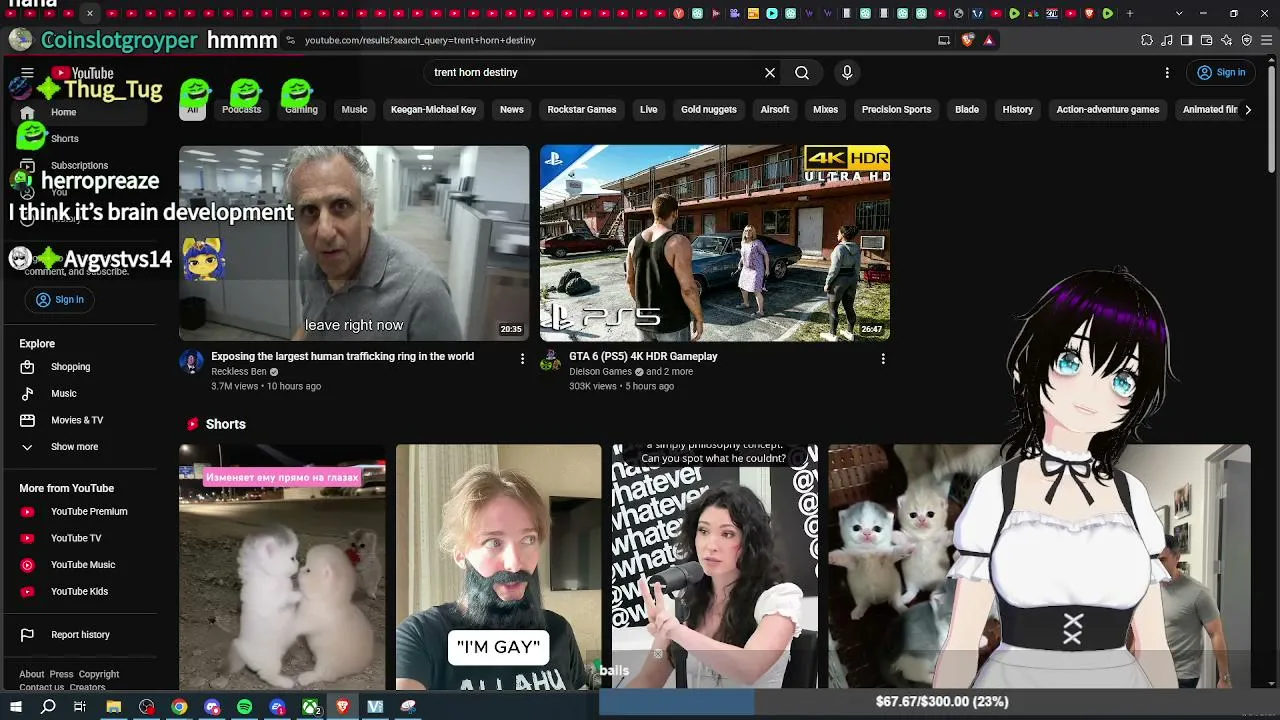Open the YouTube guide hamburger menu

(x=27, y=73)
